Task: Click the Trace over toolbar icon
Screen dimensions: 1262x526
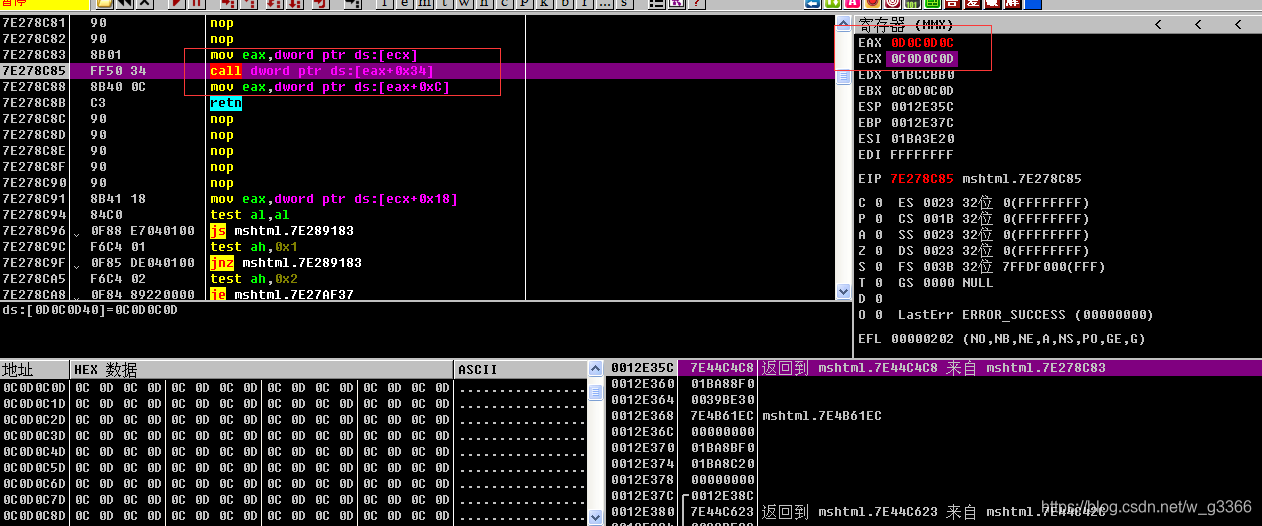Action: [295, 4]
